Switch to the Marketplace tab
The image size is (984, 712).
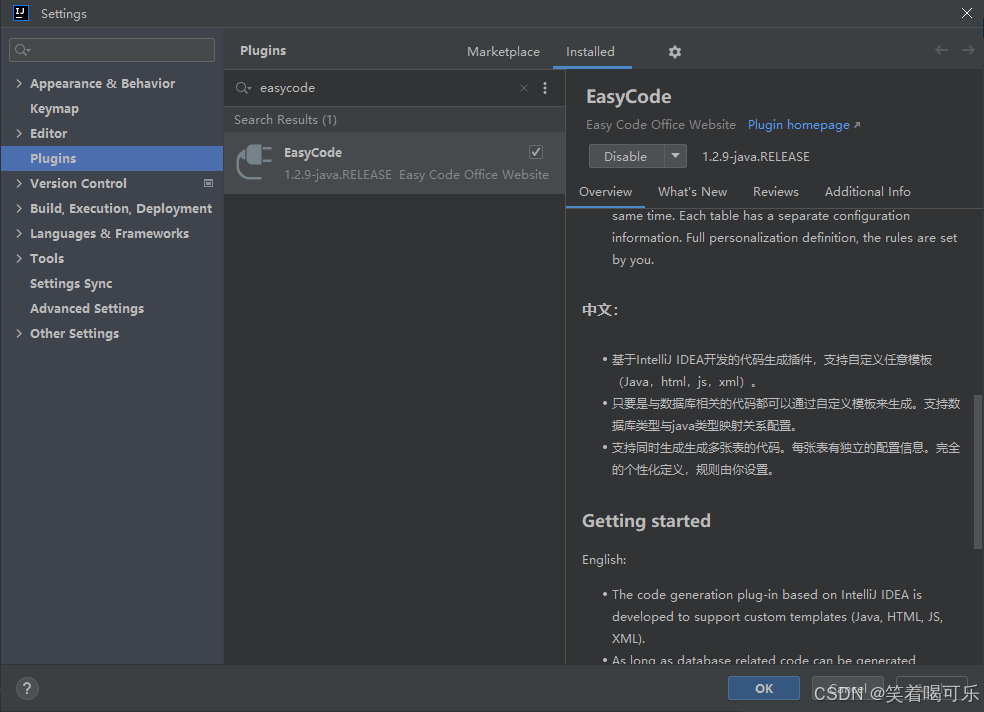503,52
